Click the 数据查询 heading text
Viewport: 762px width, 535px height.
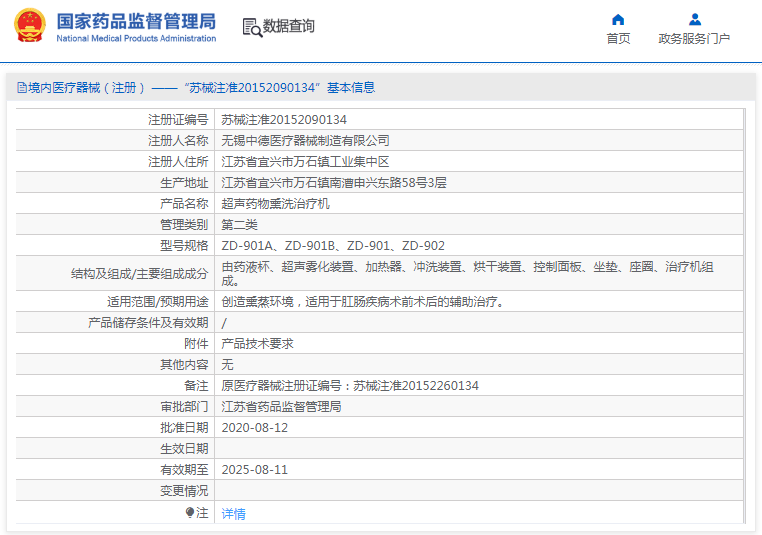[x=289, y=26]
